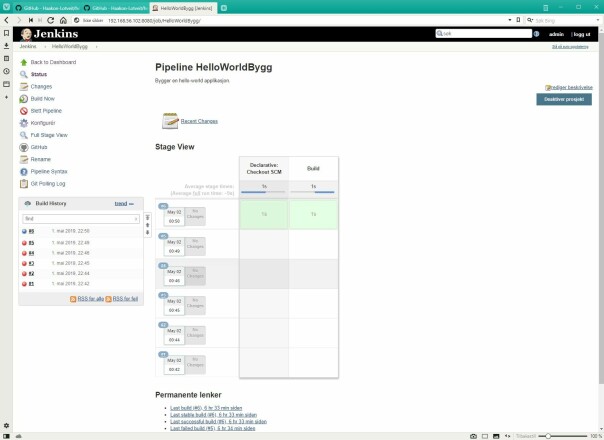Click the browser reload button
The width and height of the screenshot is (604, 440).
pos(50,20)
